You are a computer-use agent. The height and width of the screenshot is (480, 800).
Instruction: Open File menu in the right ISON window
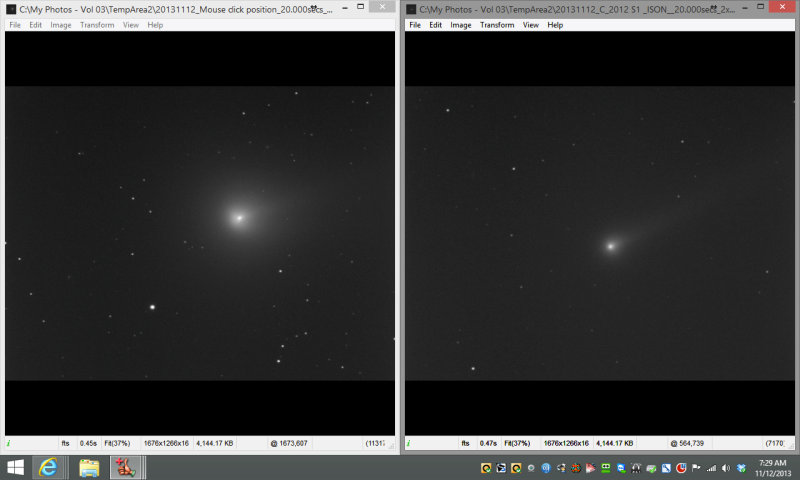click(x=415, y=25)
